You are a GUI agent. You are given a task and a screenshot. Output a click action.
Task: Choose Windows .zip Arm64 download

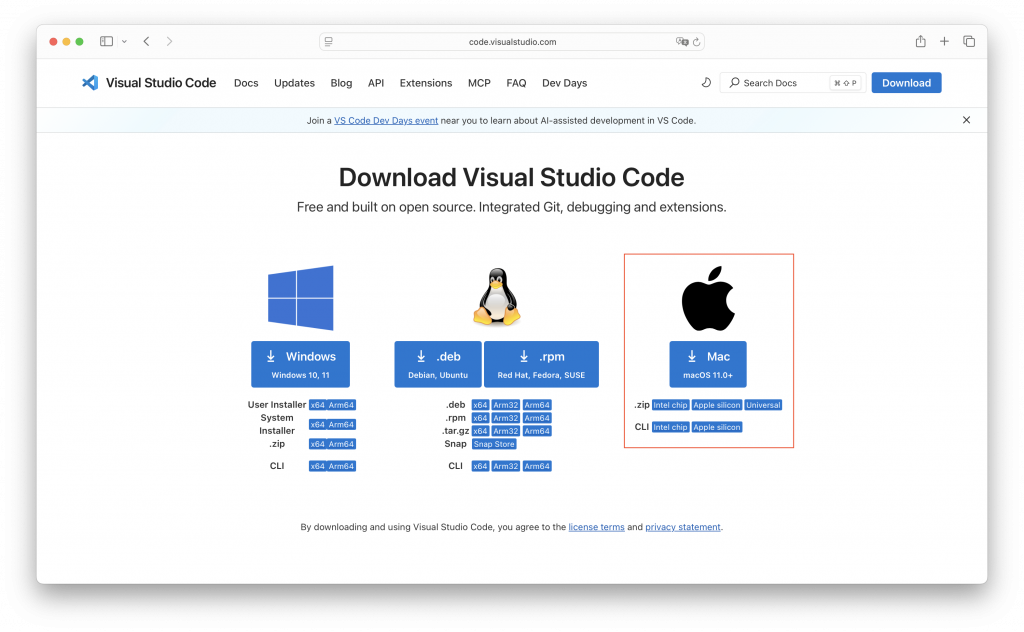tap(342, 444)
